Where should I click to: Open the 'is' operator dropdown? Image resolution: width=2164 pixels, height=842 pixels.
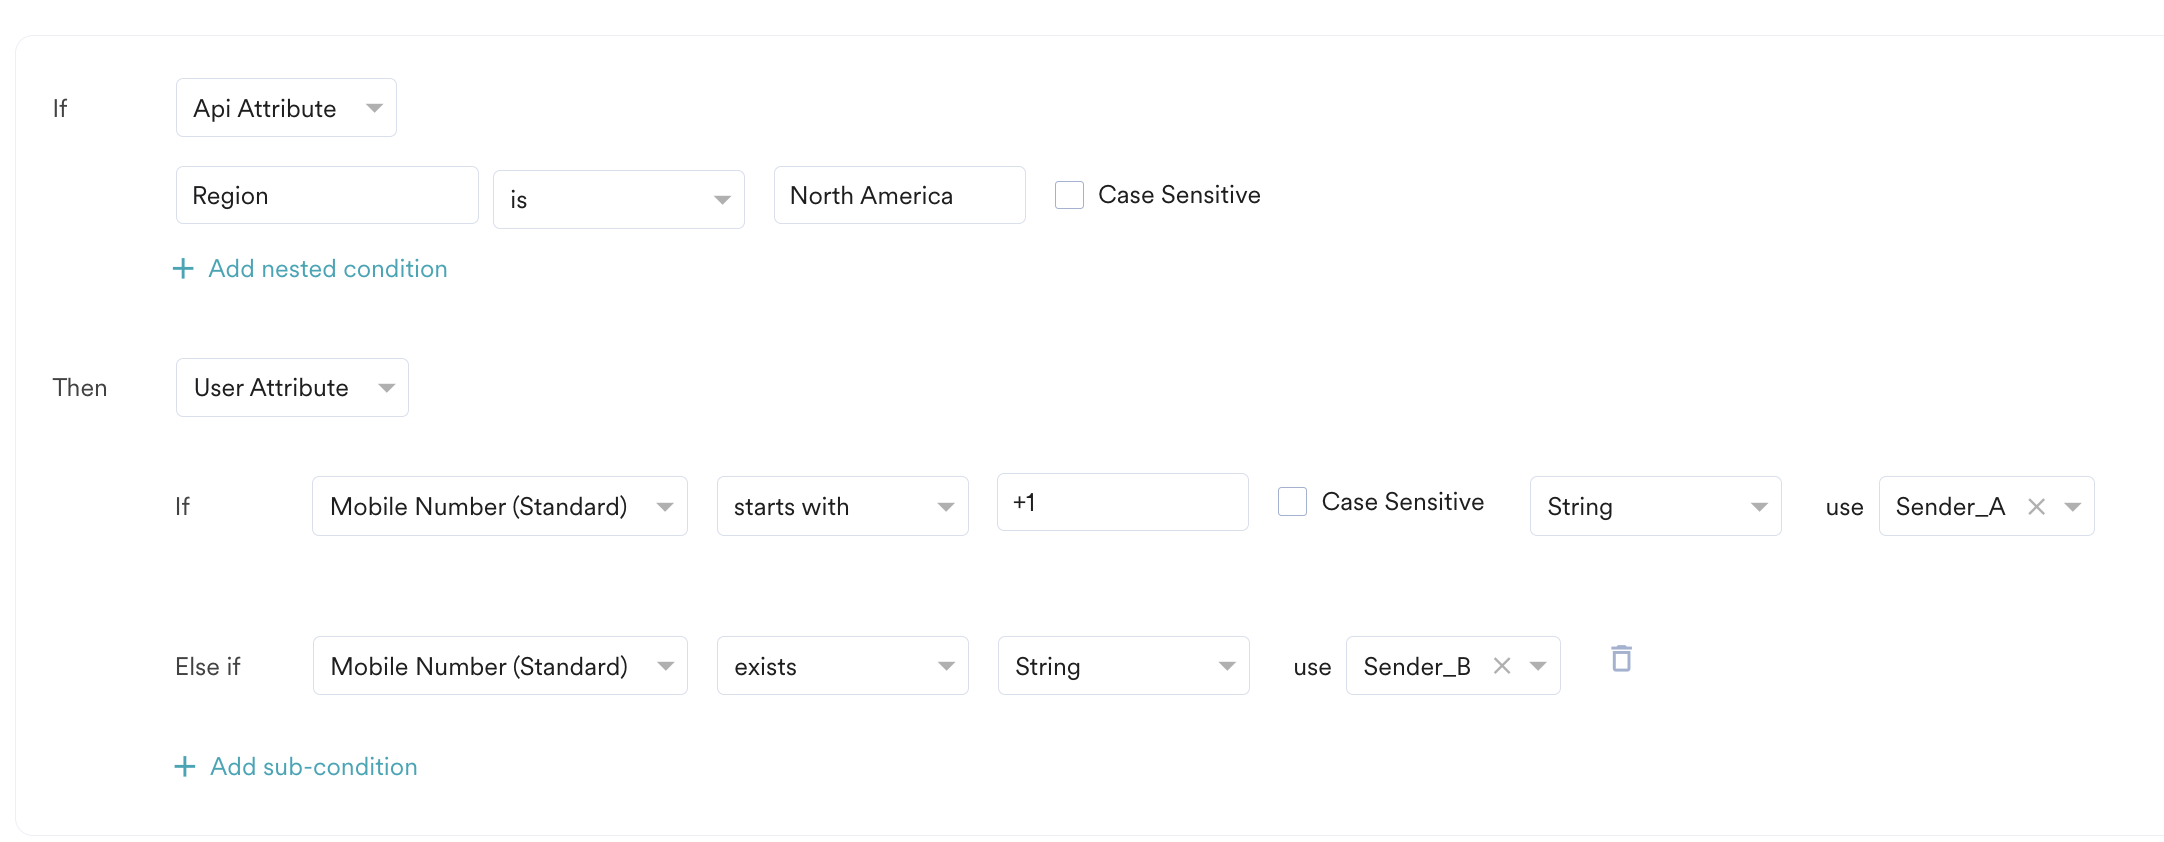coord(618,200)
